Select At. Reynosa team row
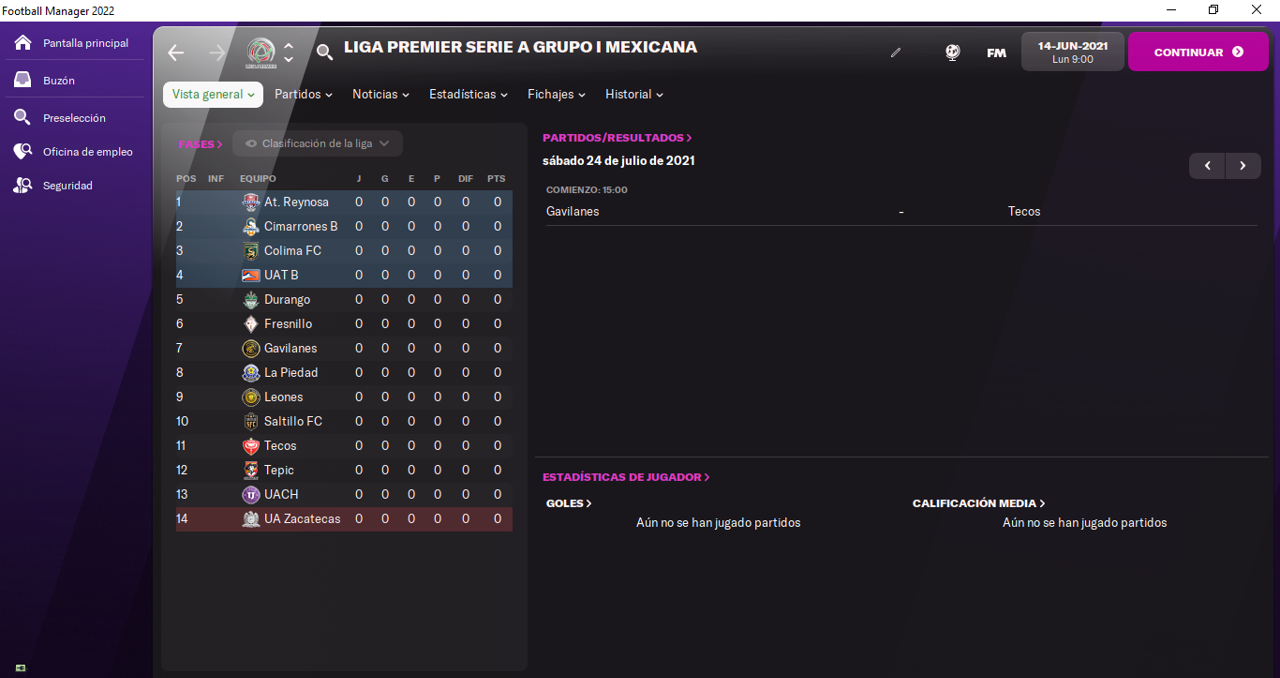Viewport: 1280px width, 678px height. [x=296, y=202]
